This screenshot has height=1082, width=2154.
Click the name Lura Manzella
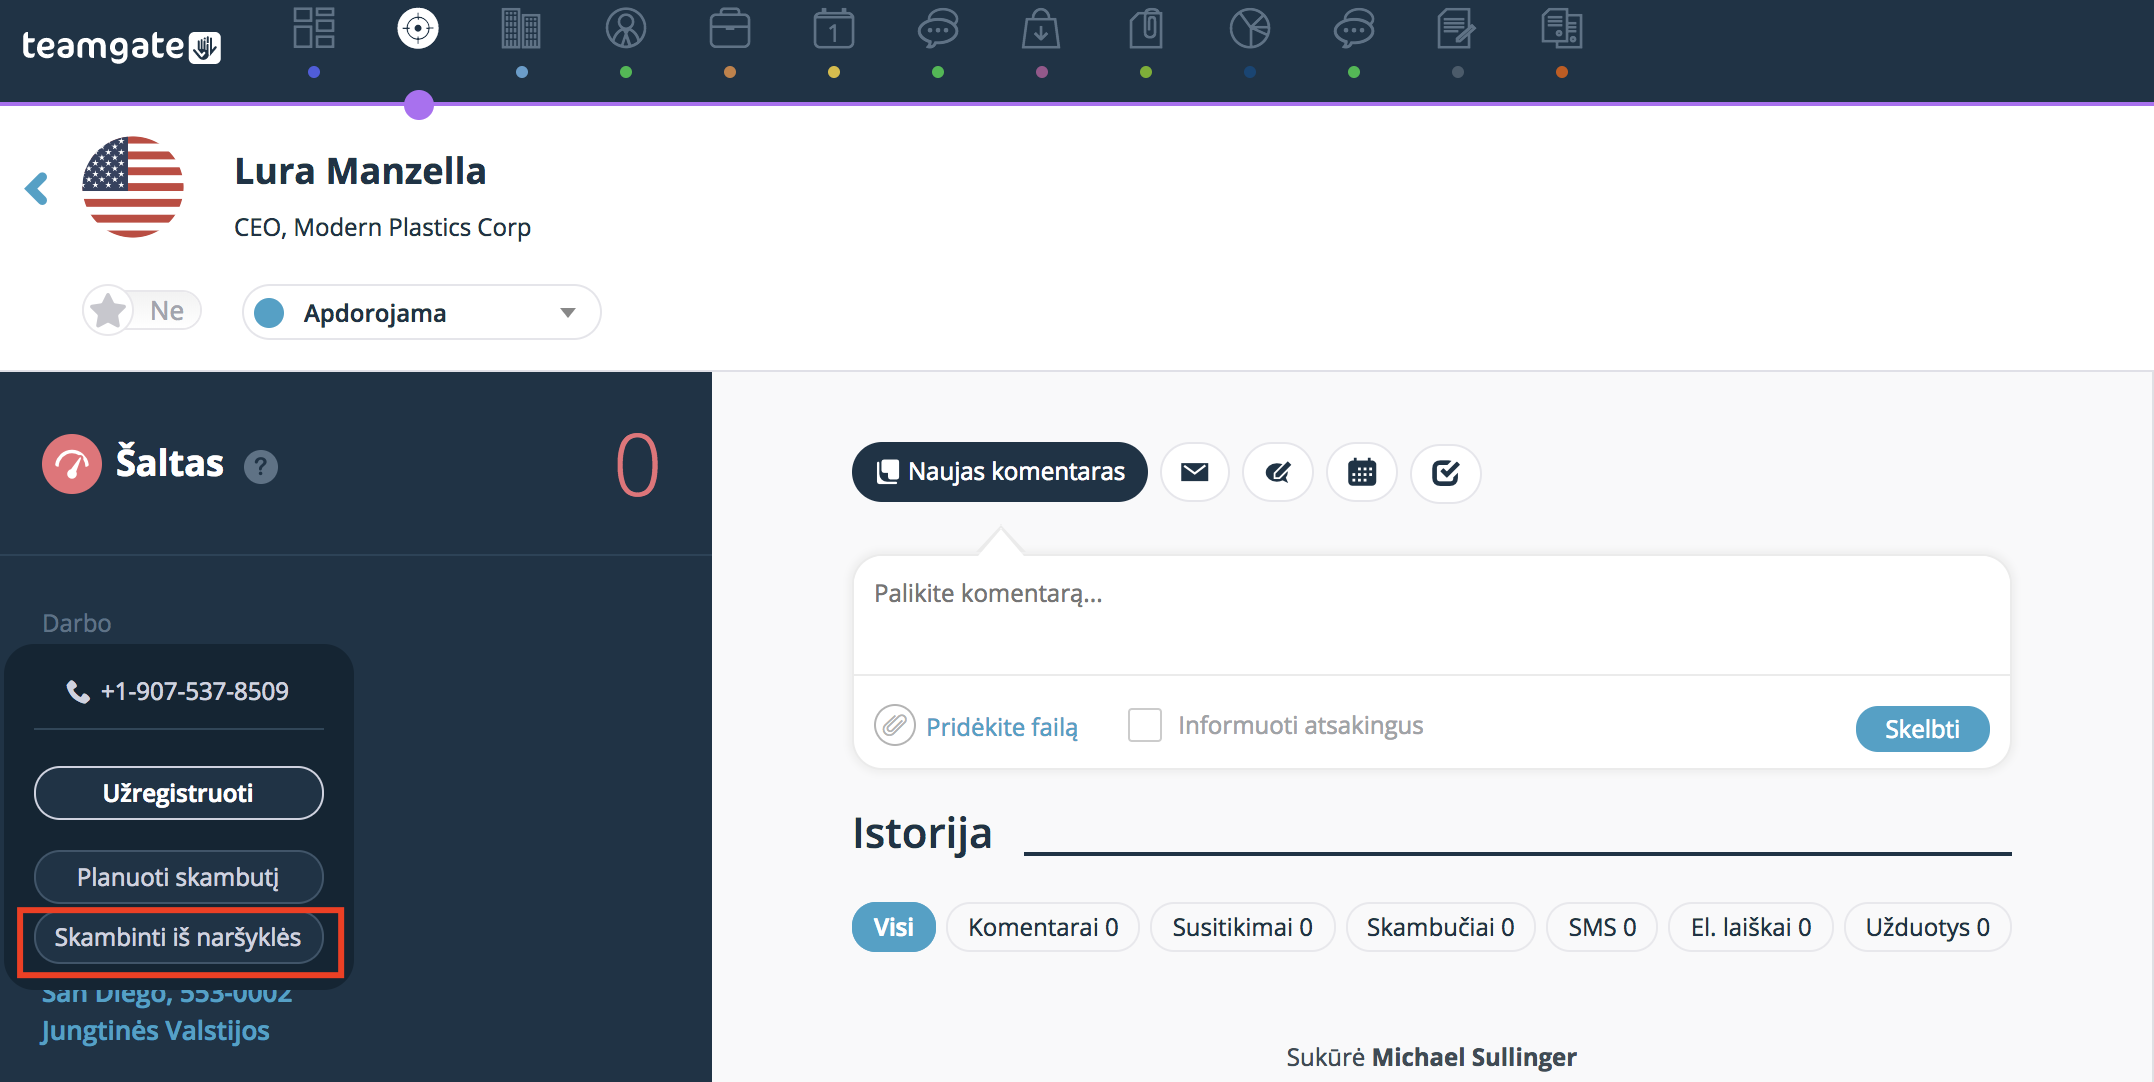coord(360,171)
